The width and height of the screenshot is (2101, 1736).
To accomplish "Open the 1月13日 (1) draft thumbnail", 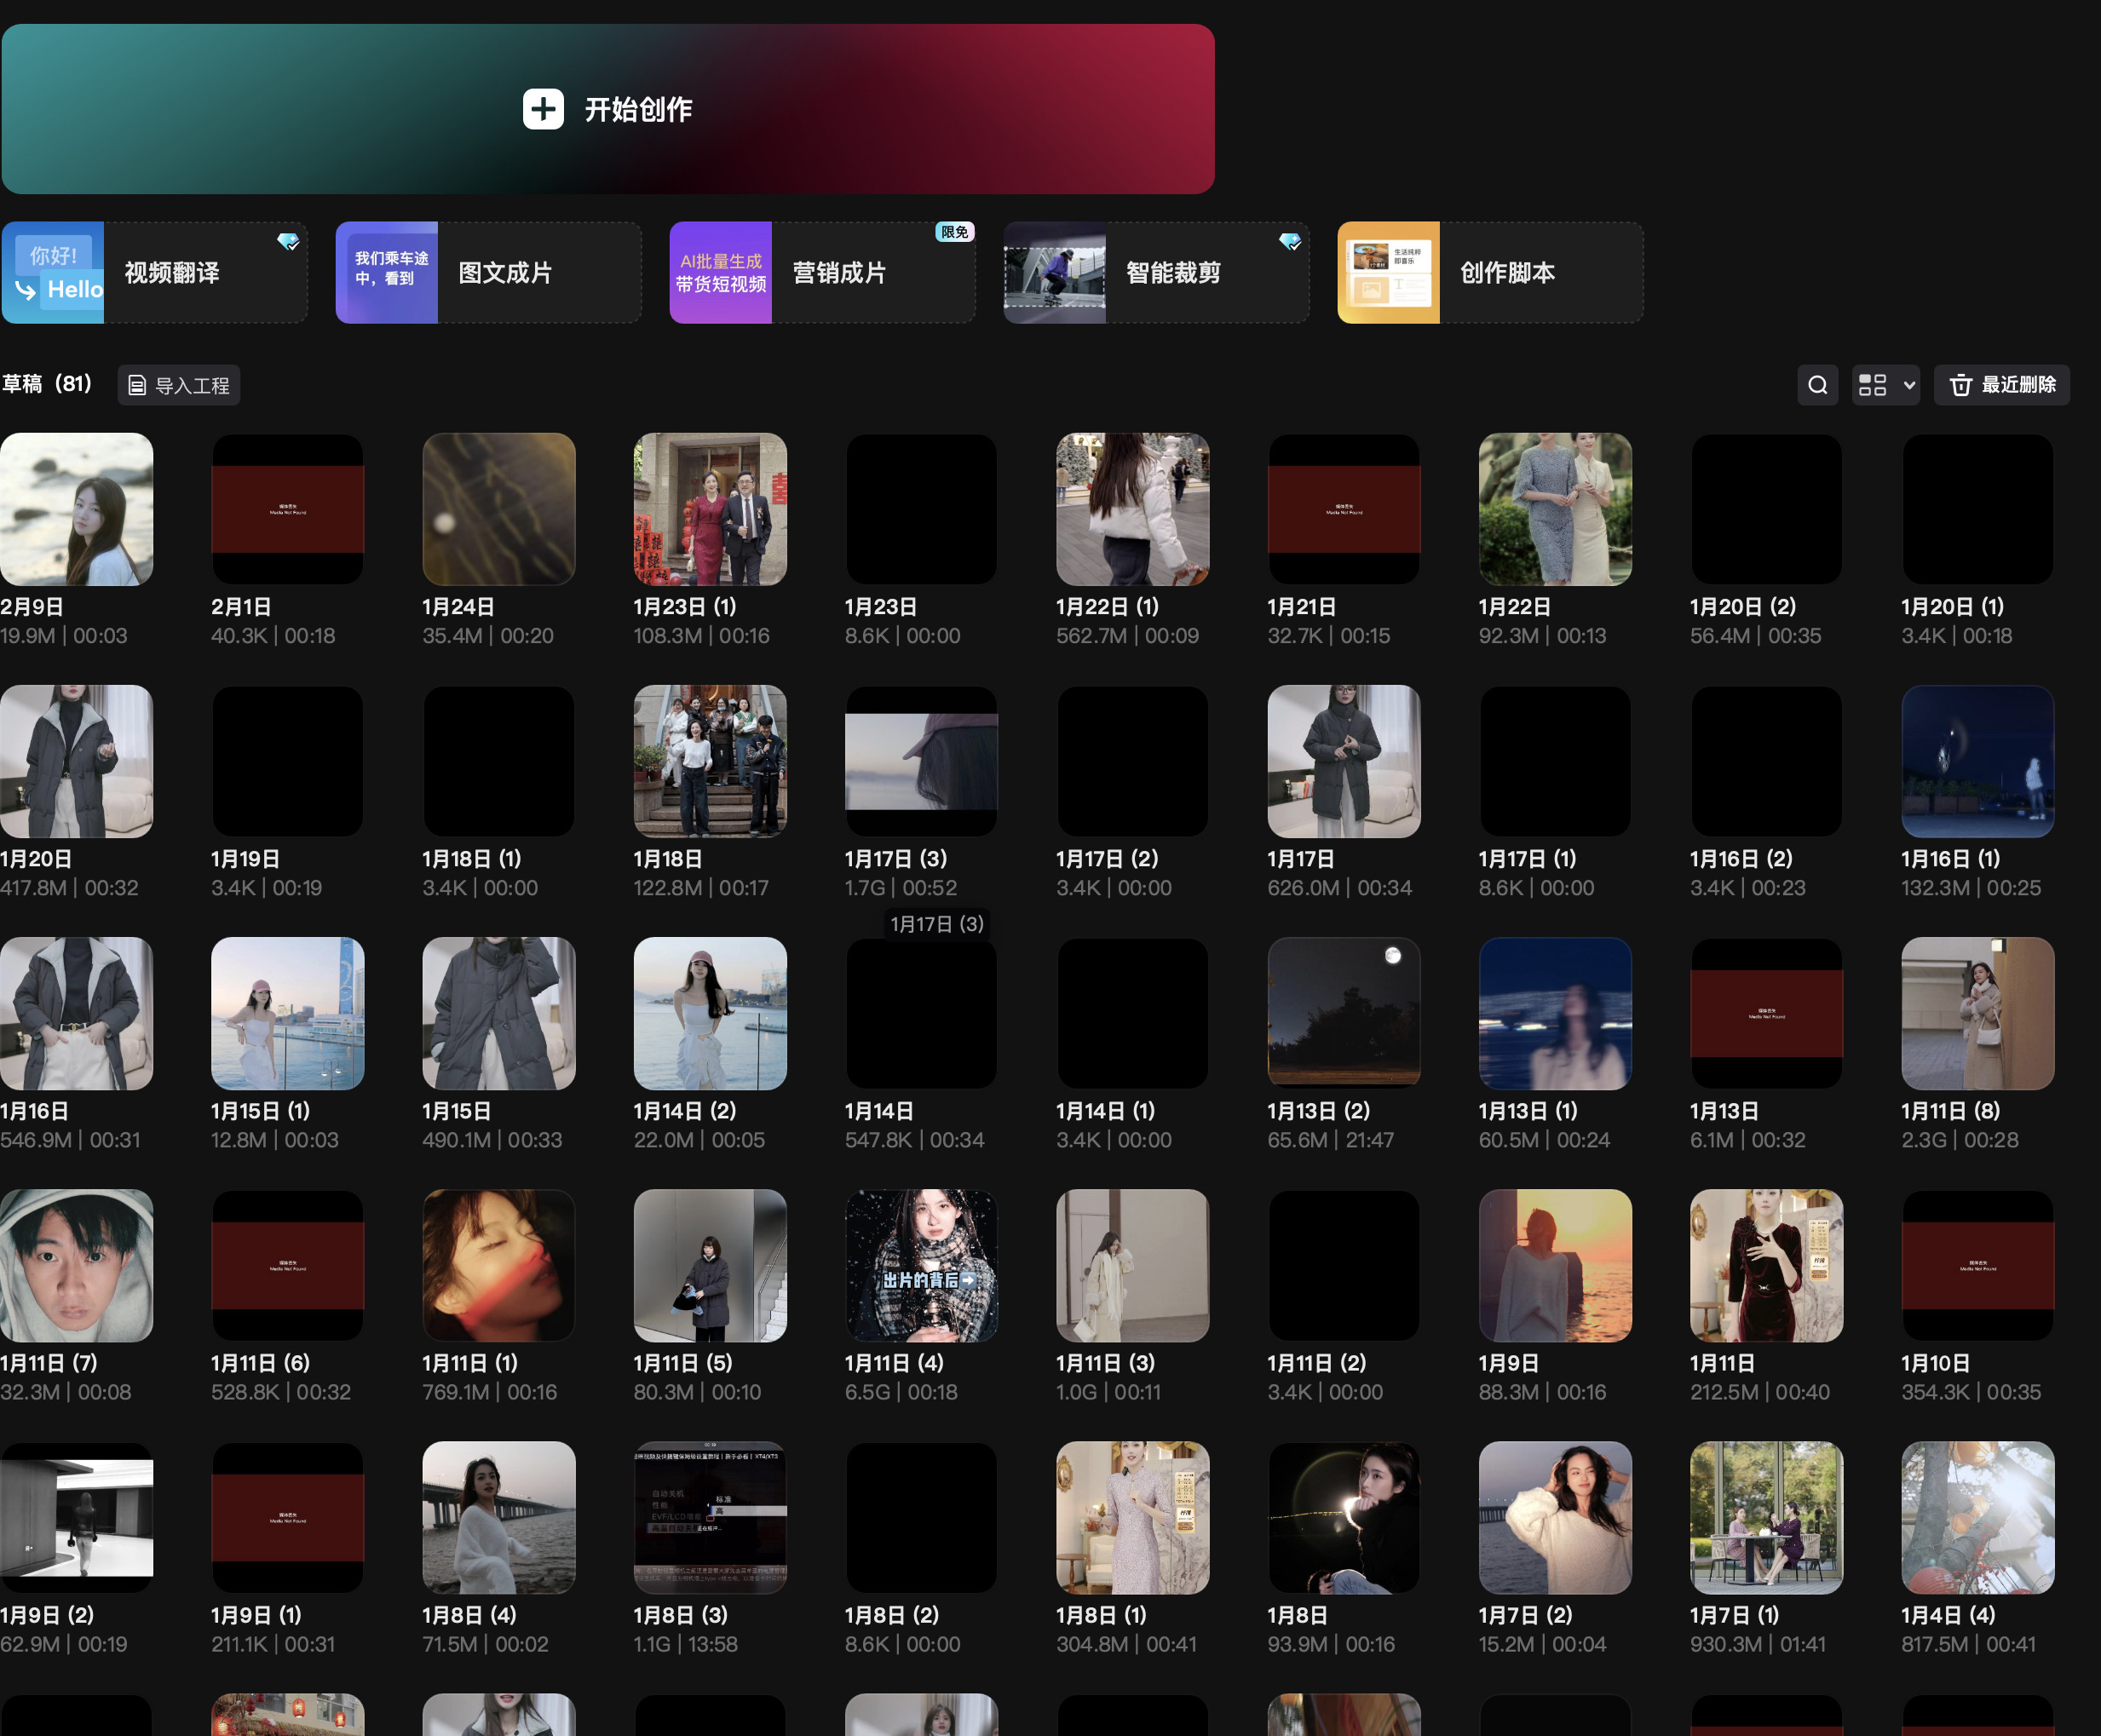I will [1555, 1013].
